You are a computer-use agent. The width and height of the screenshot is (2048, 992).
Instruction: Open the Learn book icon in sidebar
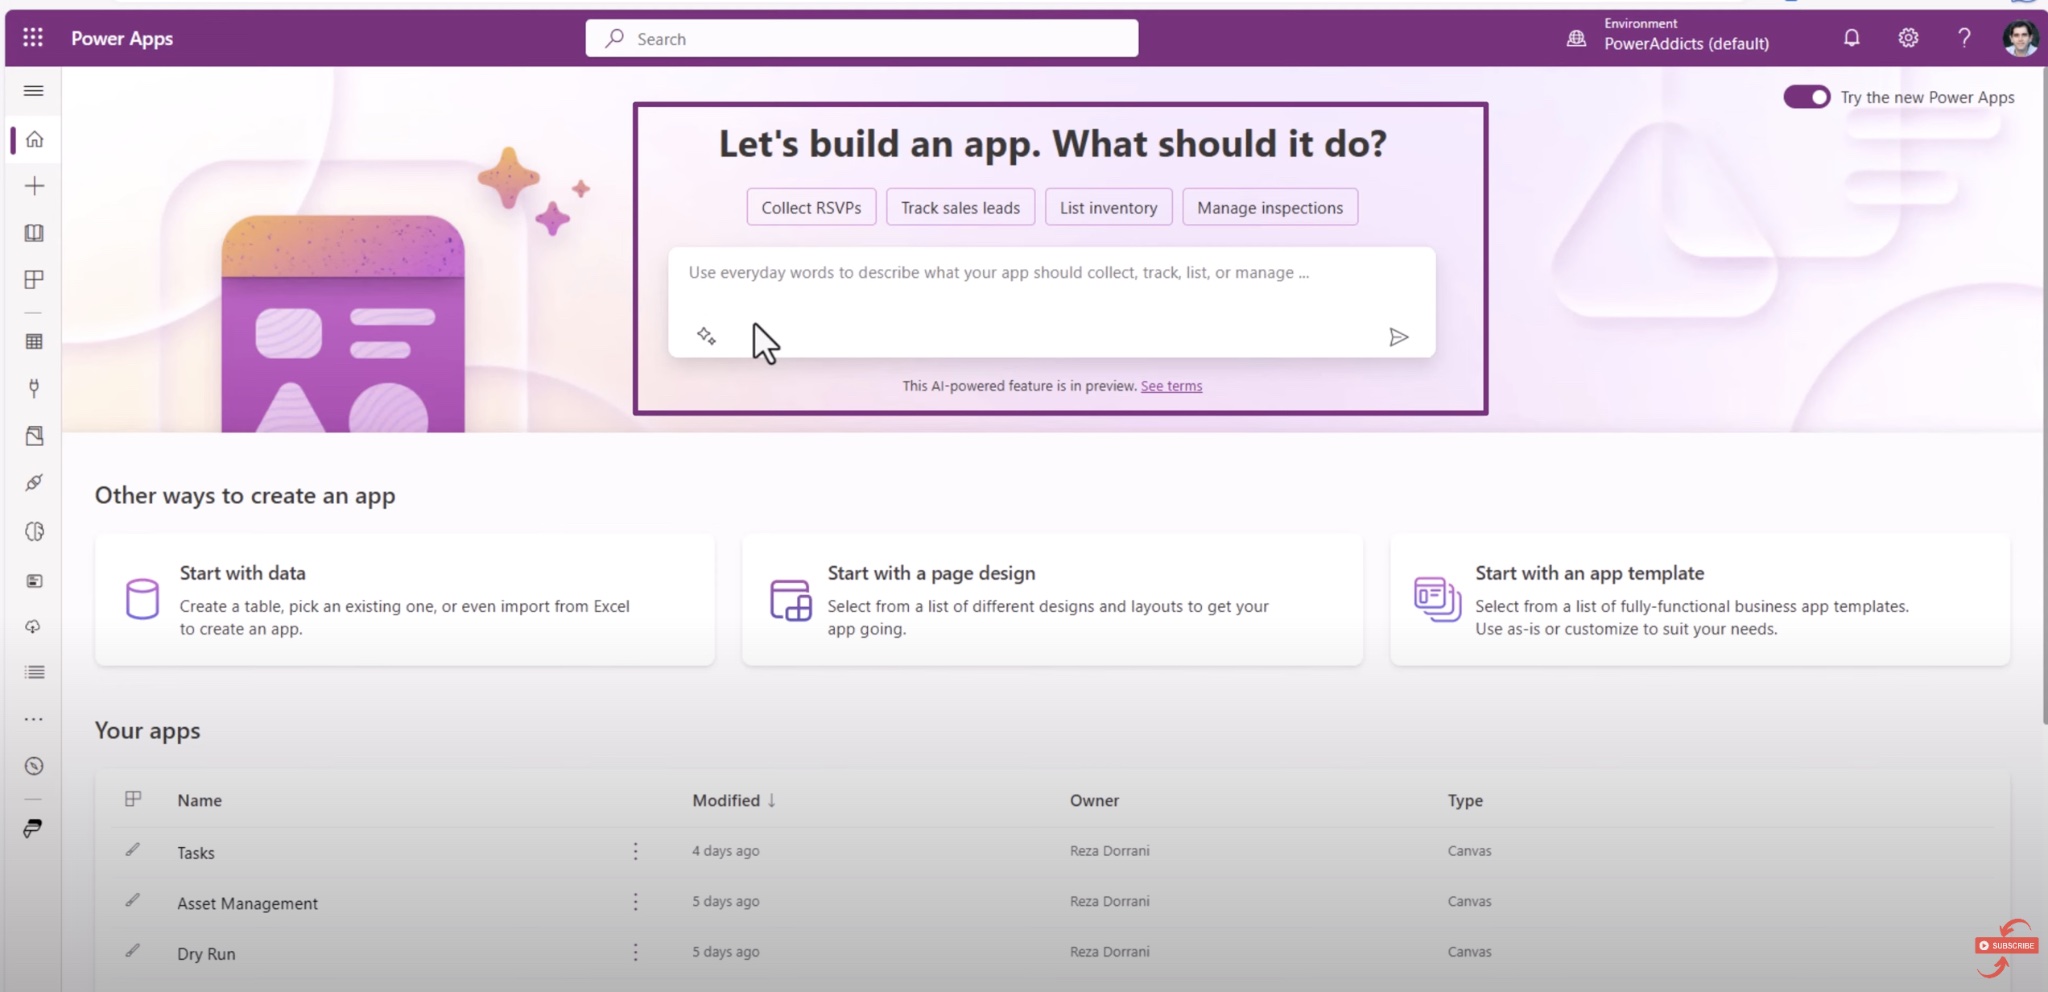pos(34,233)
